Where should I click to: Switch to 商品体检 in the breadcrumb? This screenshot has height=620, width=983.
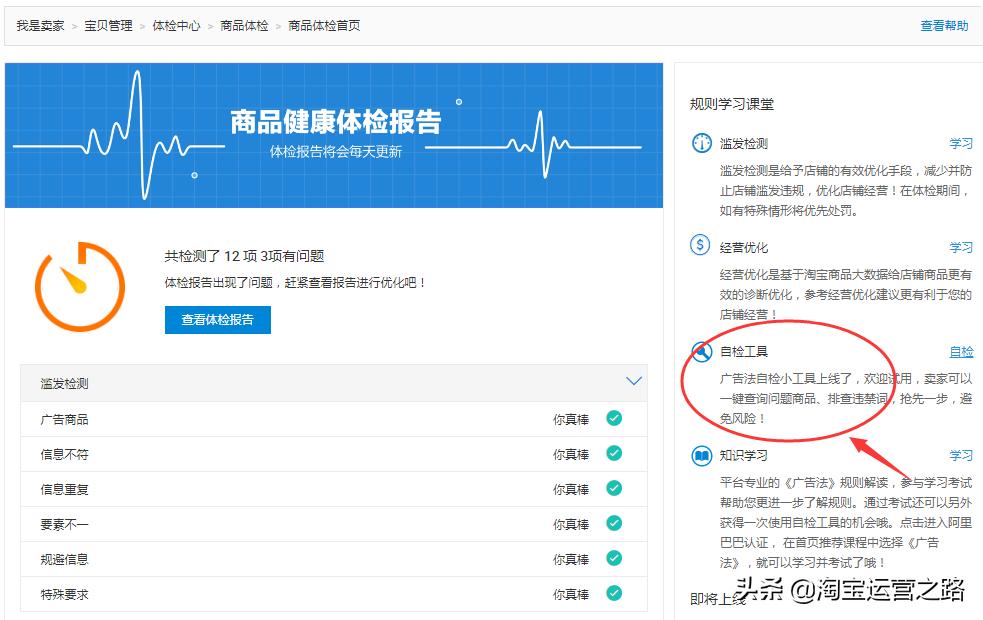point(247,26)
